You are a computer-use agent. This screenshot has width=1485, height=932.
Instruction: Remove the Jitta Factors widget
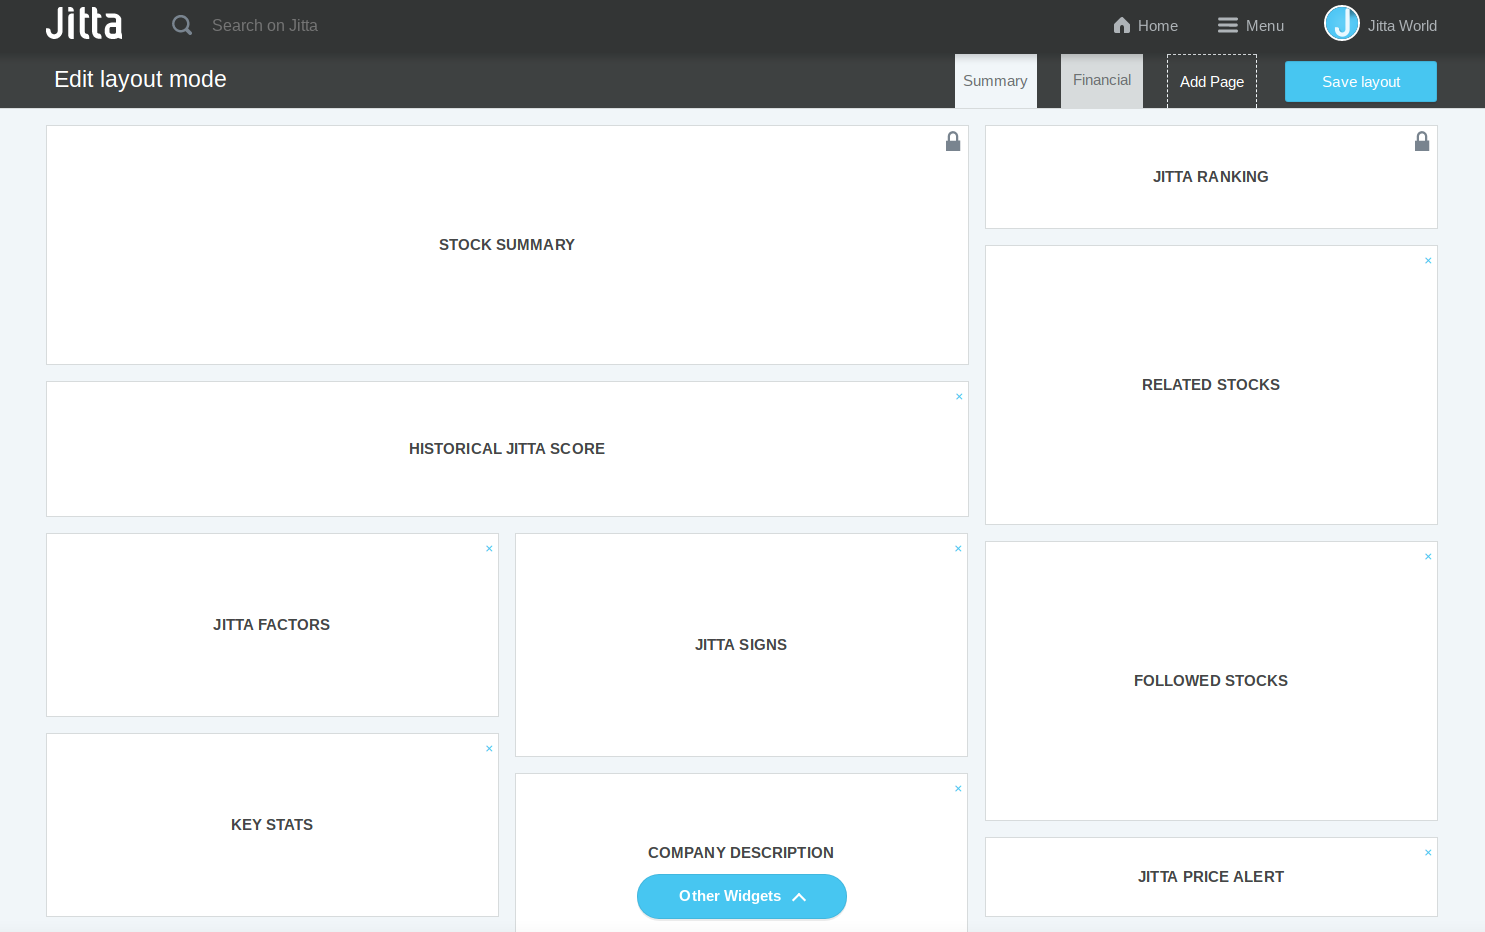point(489,549)
